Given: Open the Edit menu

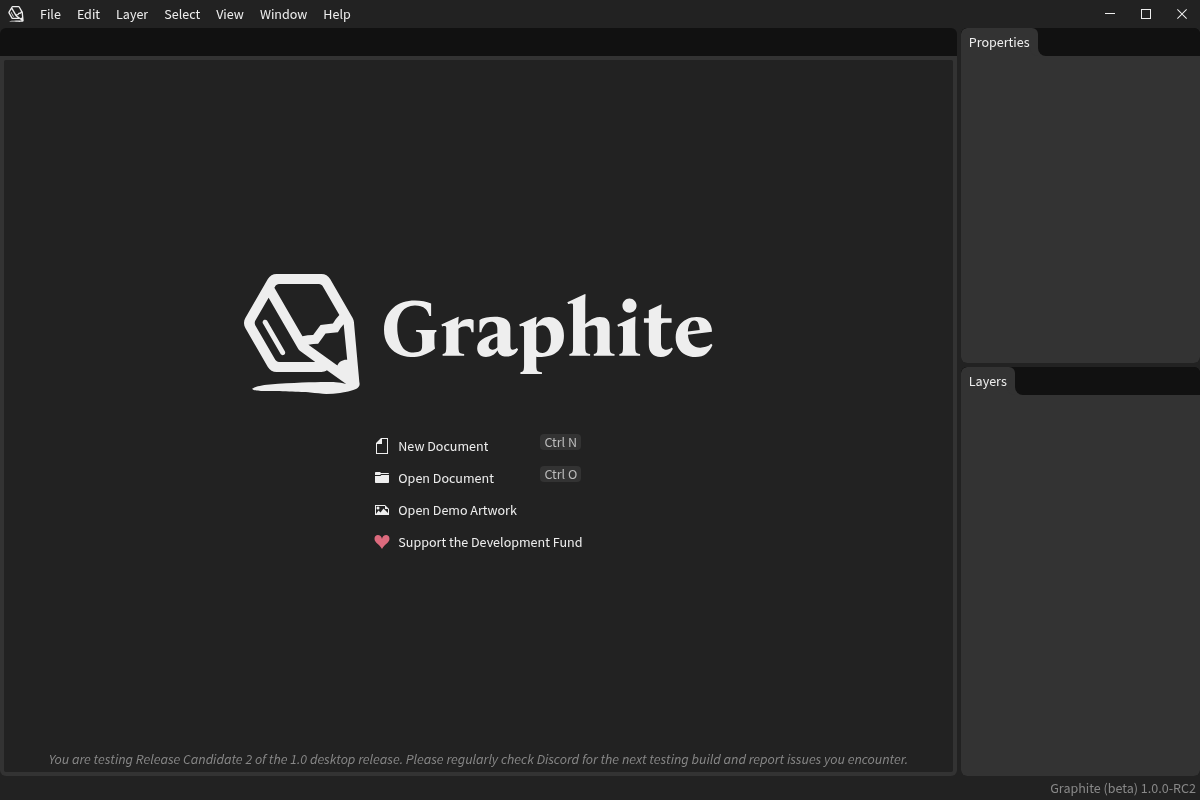Looking at the screenshot, I should (x=88, y=14).
